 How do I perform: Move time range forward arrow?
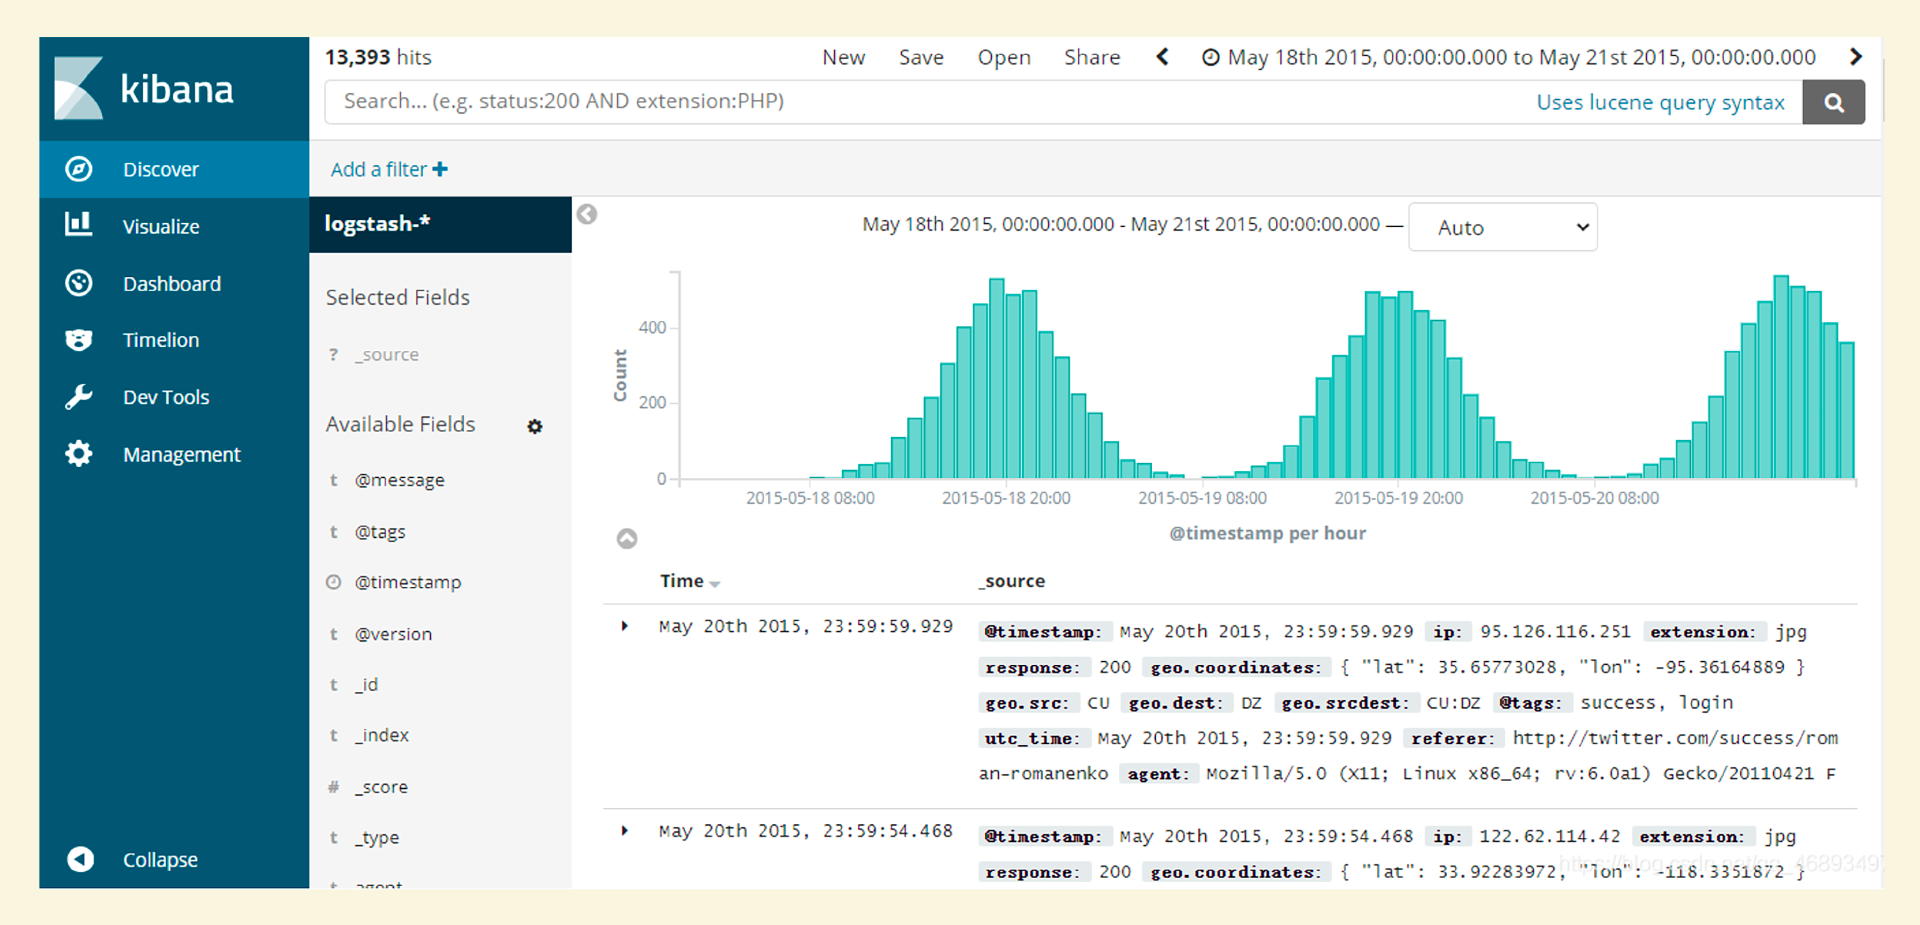[1856, 57]
